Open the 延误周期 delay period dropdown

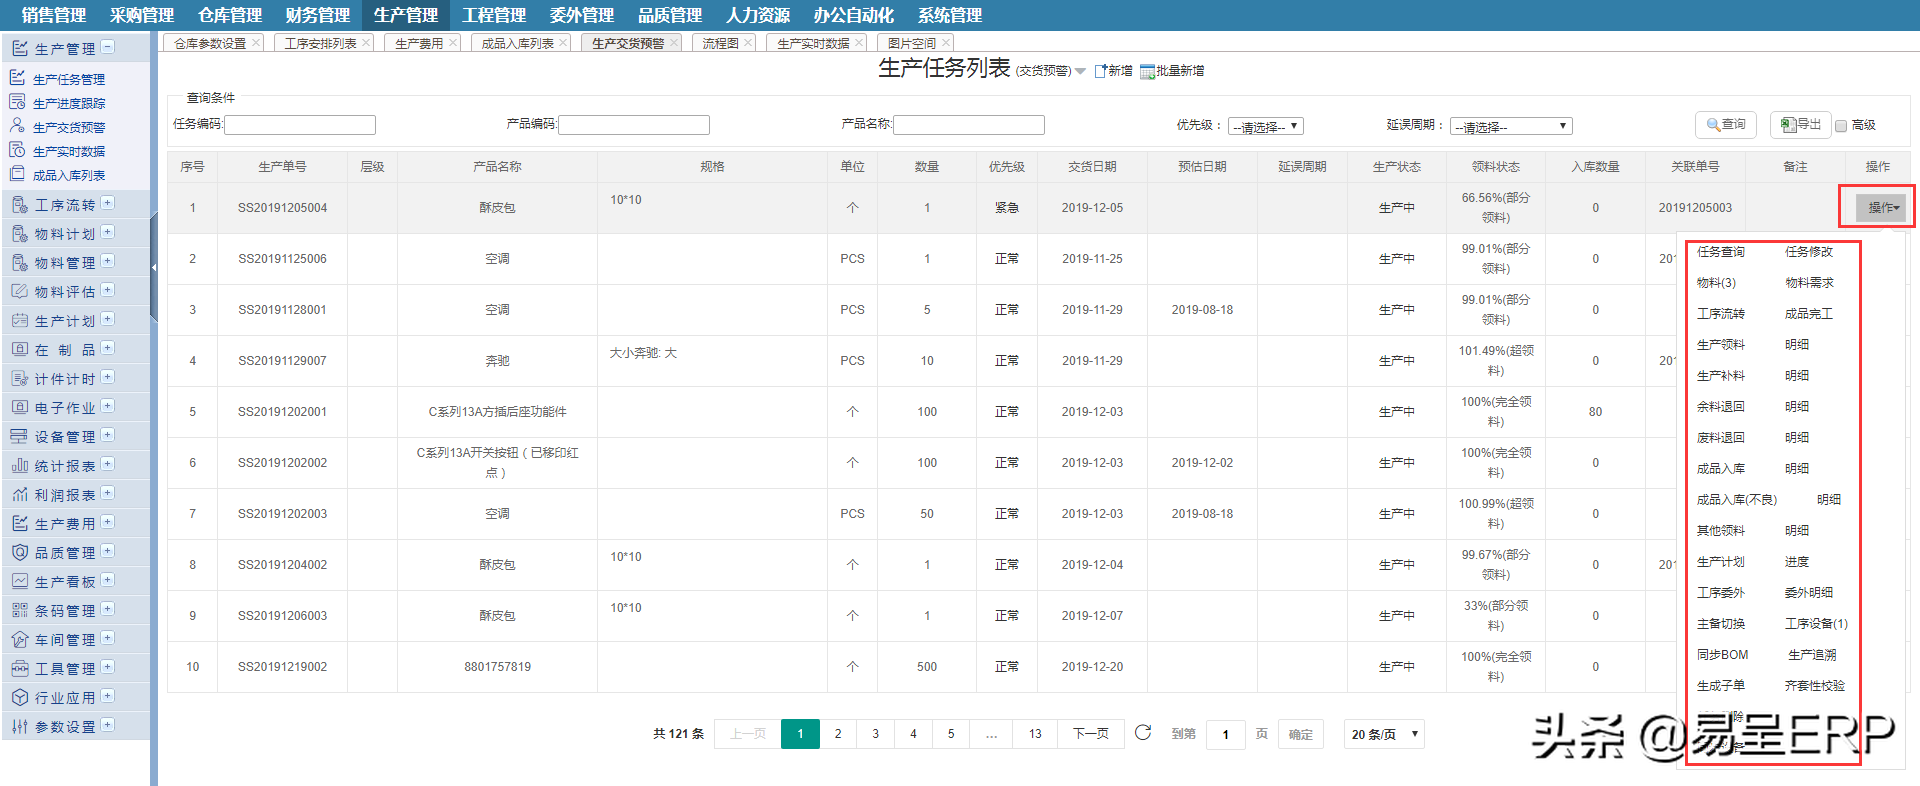point(1510,126)
